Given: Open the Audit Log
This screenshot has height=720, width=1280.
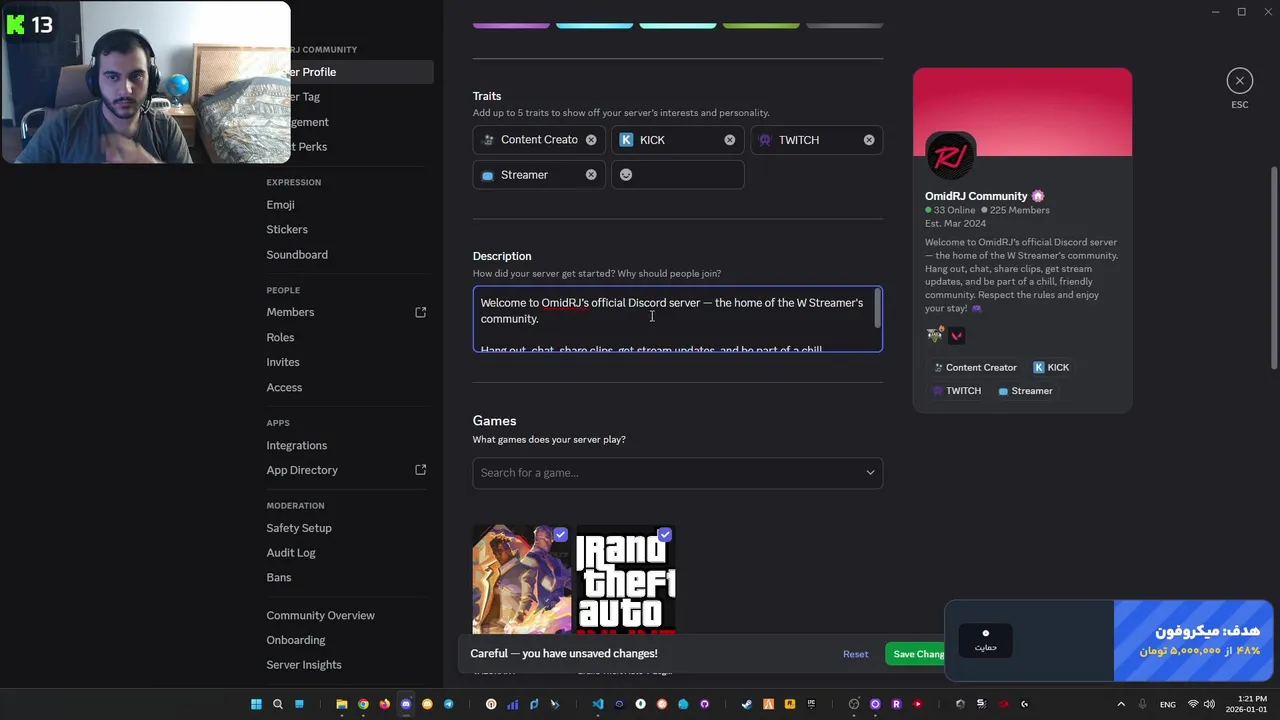Looking at the screenshot, I should 291,553.
